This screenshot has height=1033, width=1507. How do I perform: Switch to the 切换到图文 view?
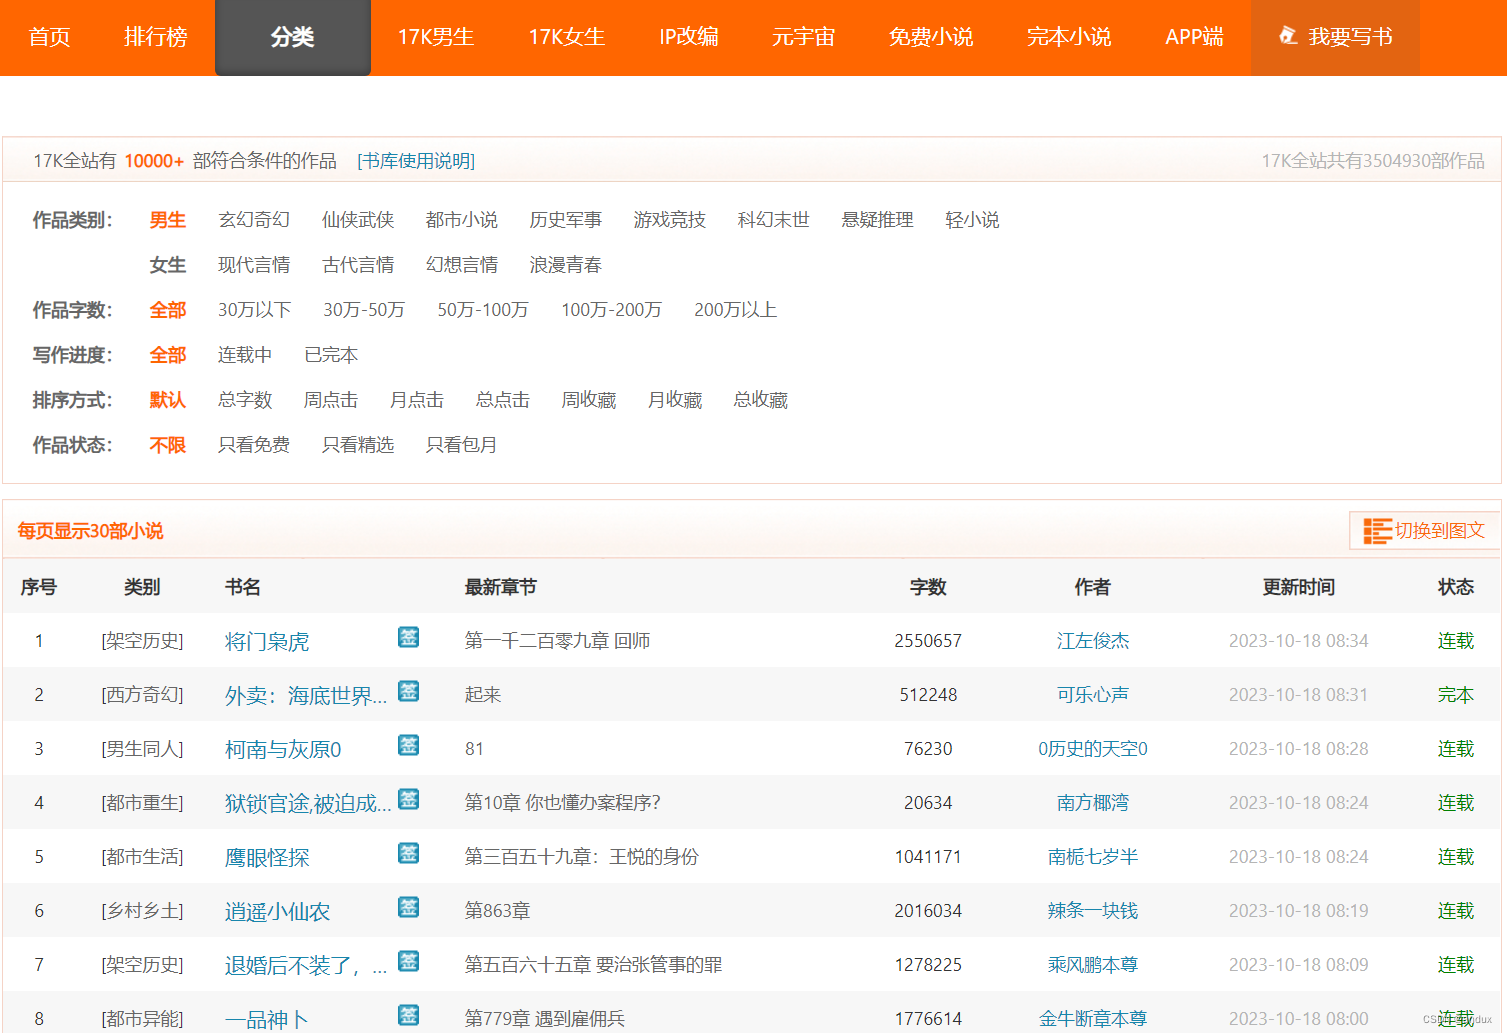tap(1425, 531)
